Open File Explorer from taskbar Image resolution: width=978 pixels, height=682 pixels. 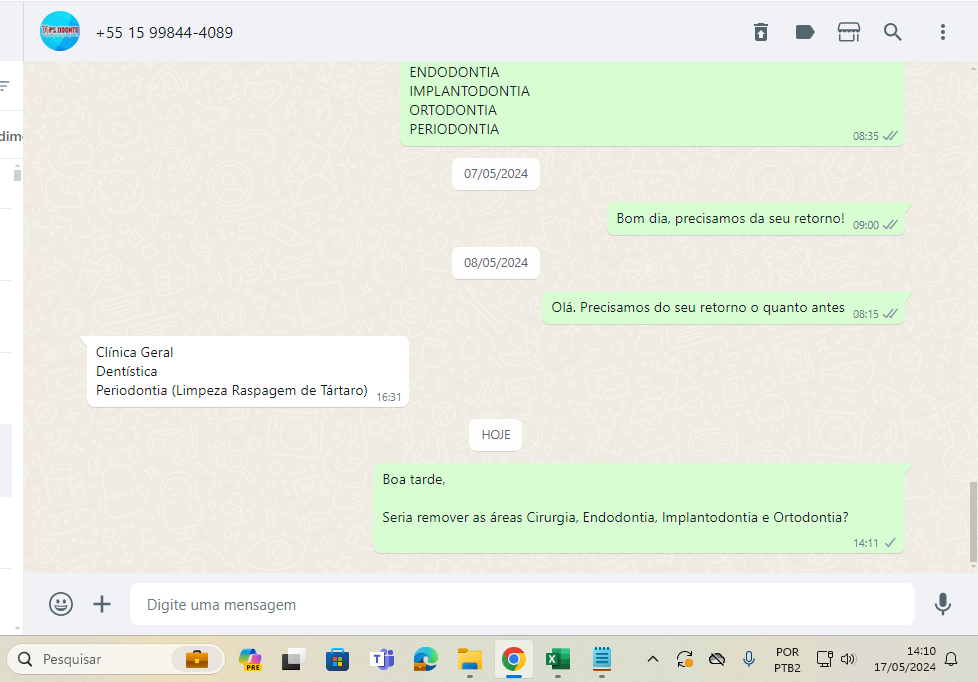point(470,660)
